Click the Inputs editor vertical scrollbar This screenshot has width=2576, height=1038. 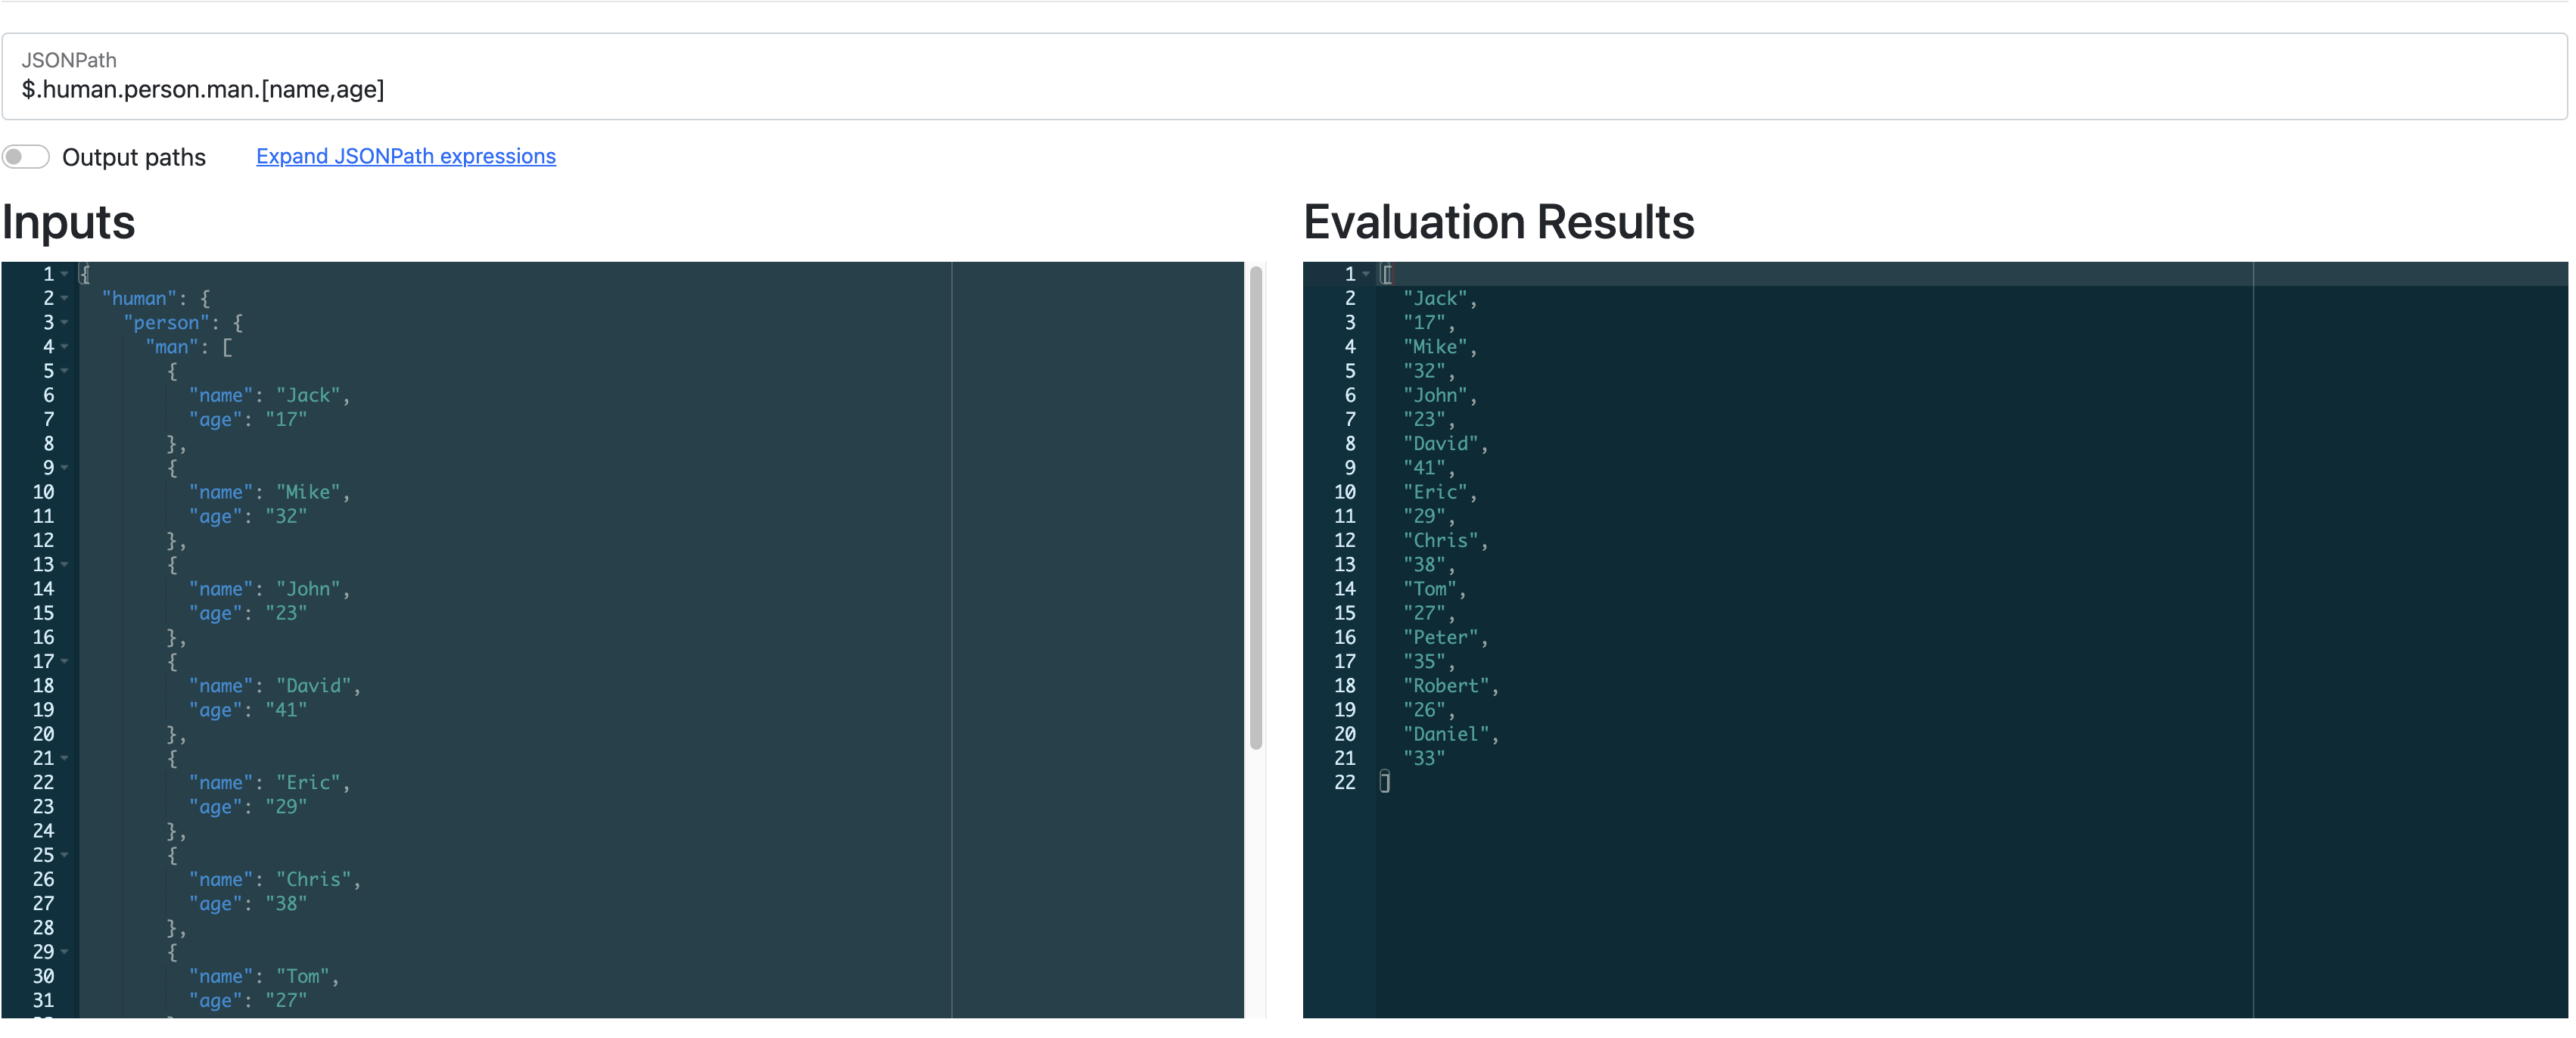(1256, 508)
